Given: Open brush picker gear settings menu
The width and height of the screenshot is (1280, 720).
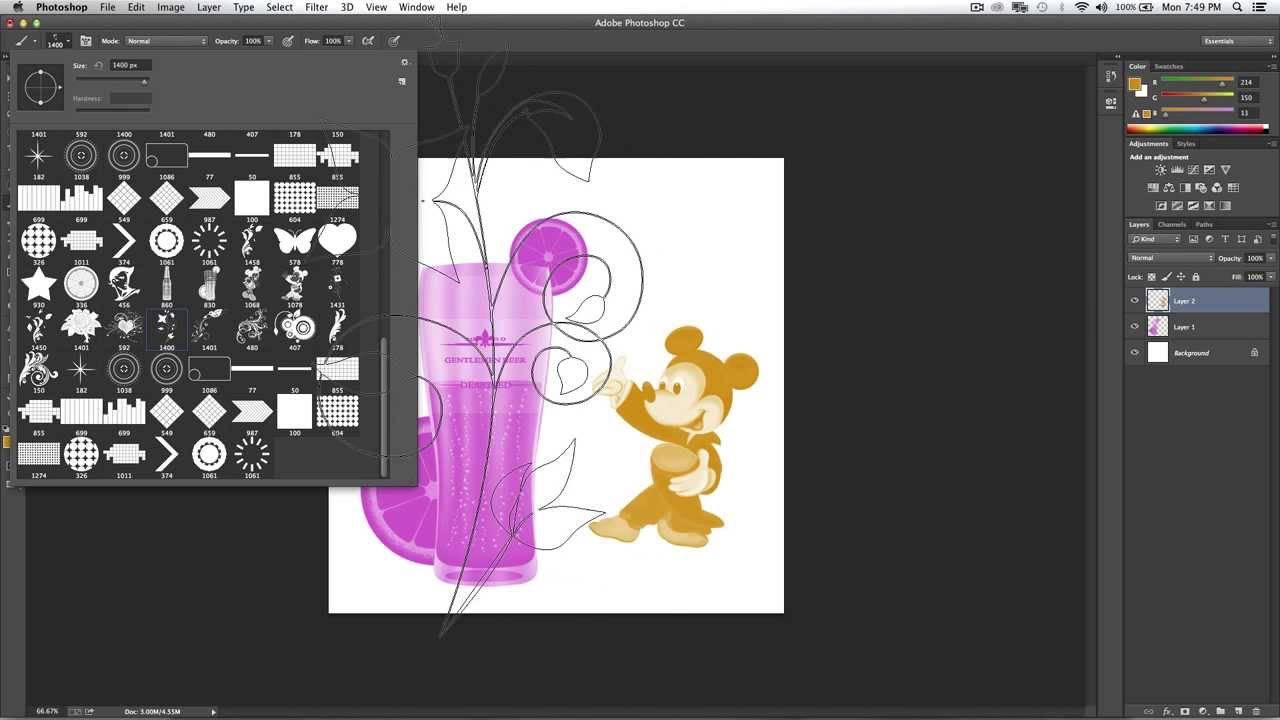Looking at the screenshot, I should pos(404,63).
